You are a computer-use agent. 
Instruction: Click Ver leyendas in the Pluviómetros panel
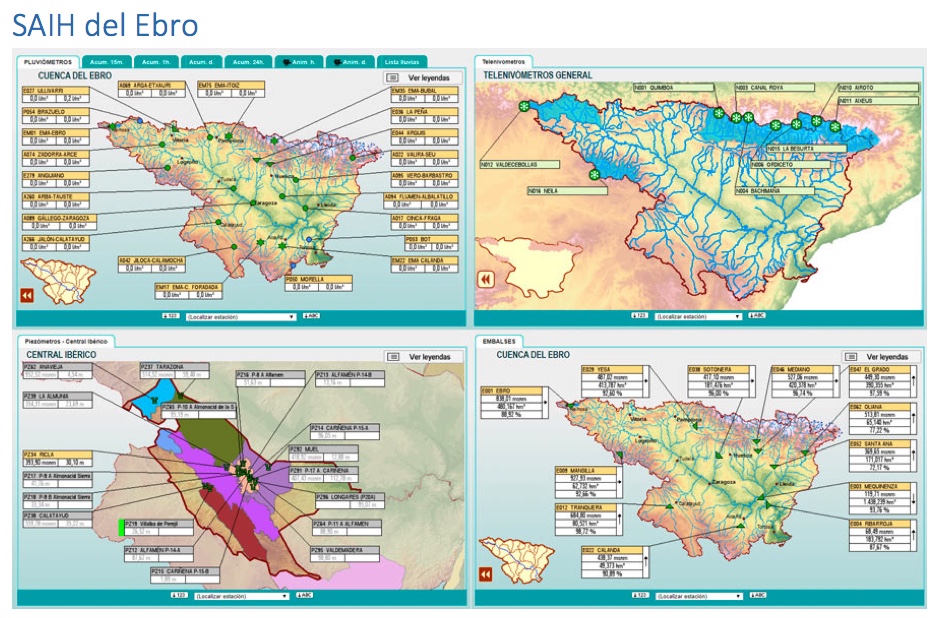click(x=424, y=78)
